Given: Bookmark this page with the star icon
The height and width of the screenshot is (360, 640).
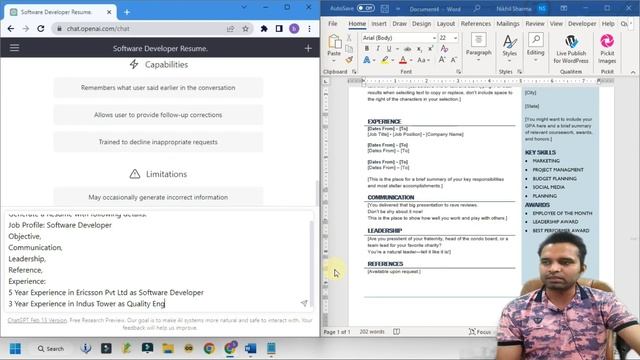Looking at the screenshot, I should point(245,29).
